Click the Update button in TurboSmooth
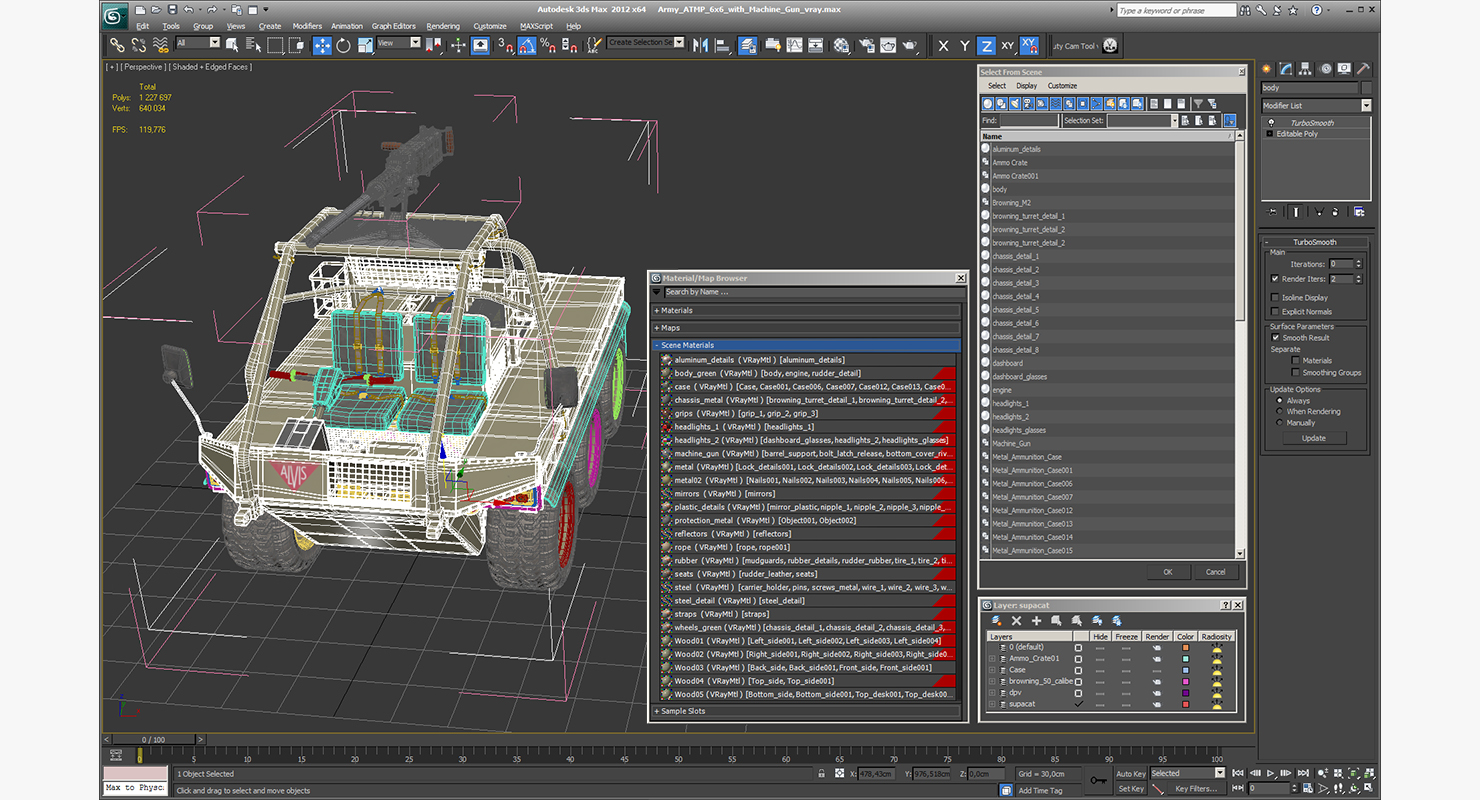 1313,438
